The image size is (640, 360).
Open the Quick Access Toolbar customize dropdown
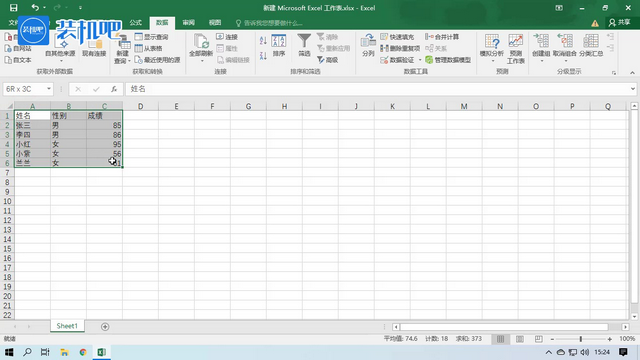[x=80, y=8]
